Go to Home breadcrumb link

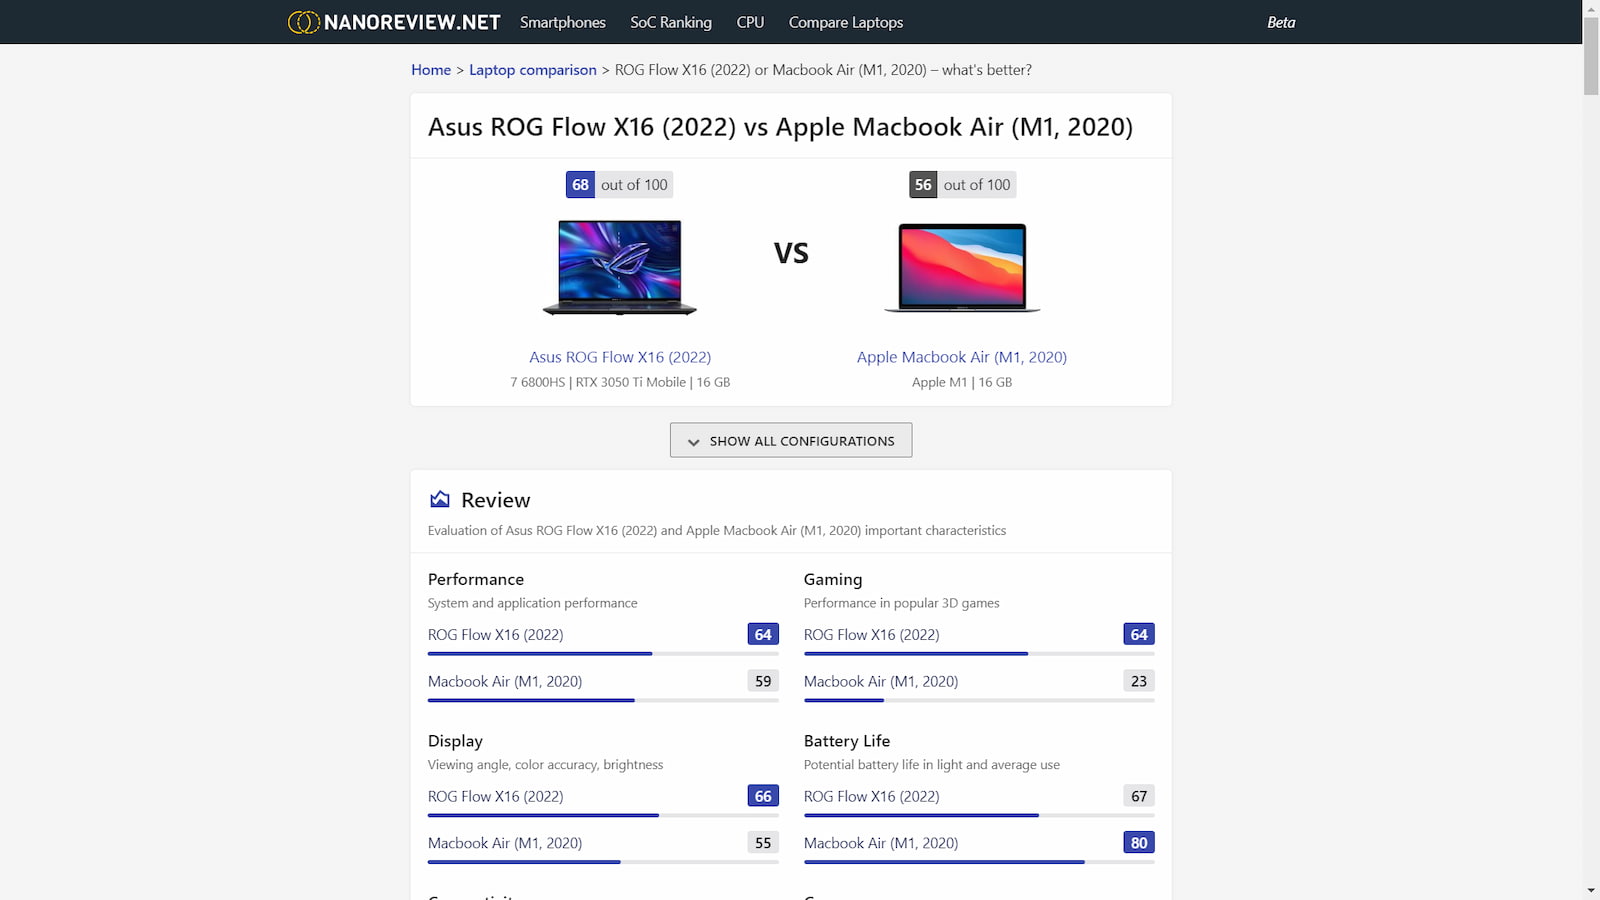click(x=431, y=70)
